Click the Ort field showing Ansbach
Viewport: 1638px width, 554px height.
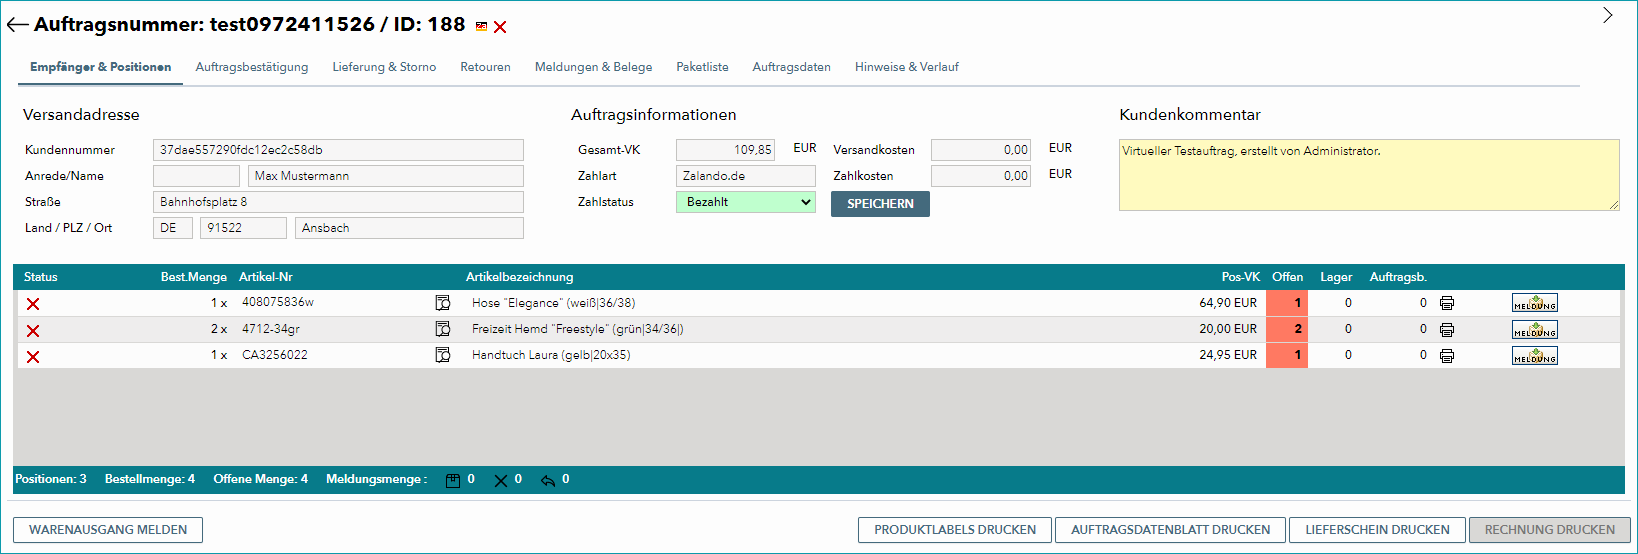(409, 228)
